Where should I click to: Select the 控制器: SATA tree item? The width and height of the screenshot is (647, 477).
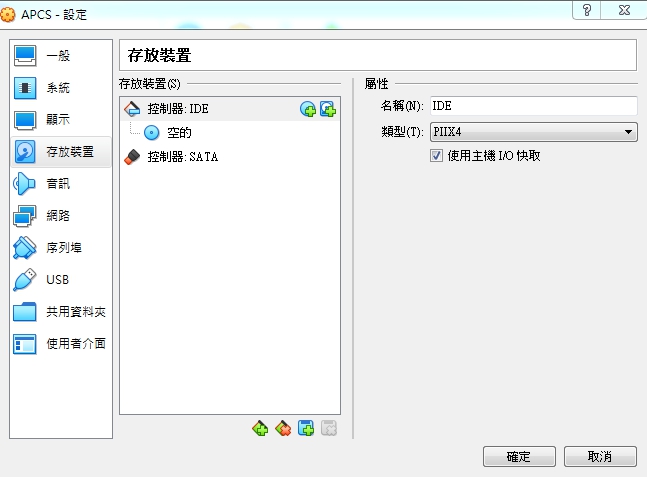pos(182,157)
